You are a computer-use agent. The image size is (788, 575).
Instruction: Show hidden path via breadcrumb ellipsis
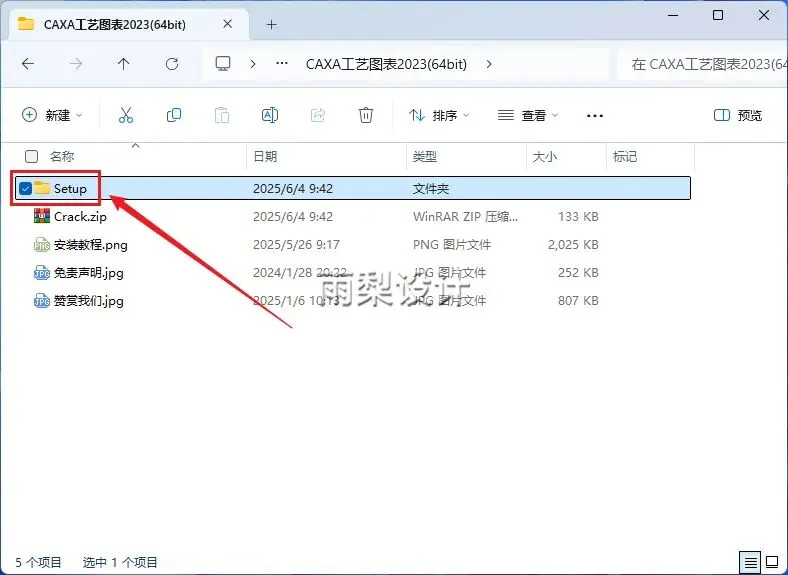(282, 63)
